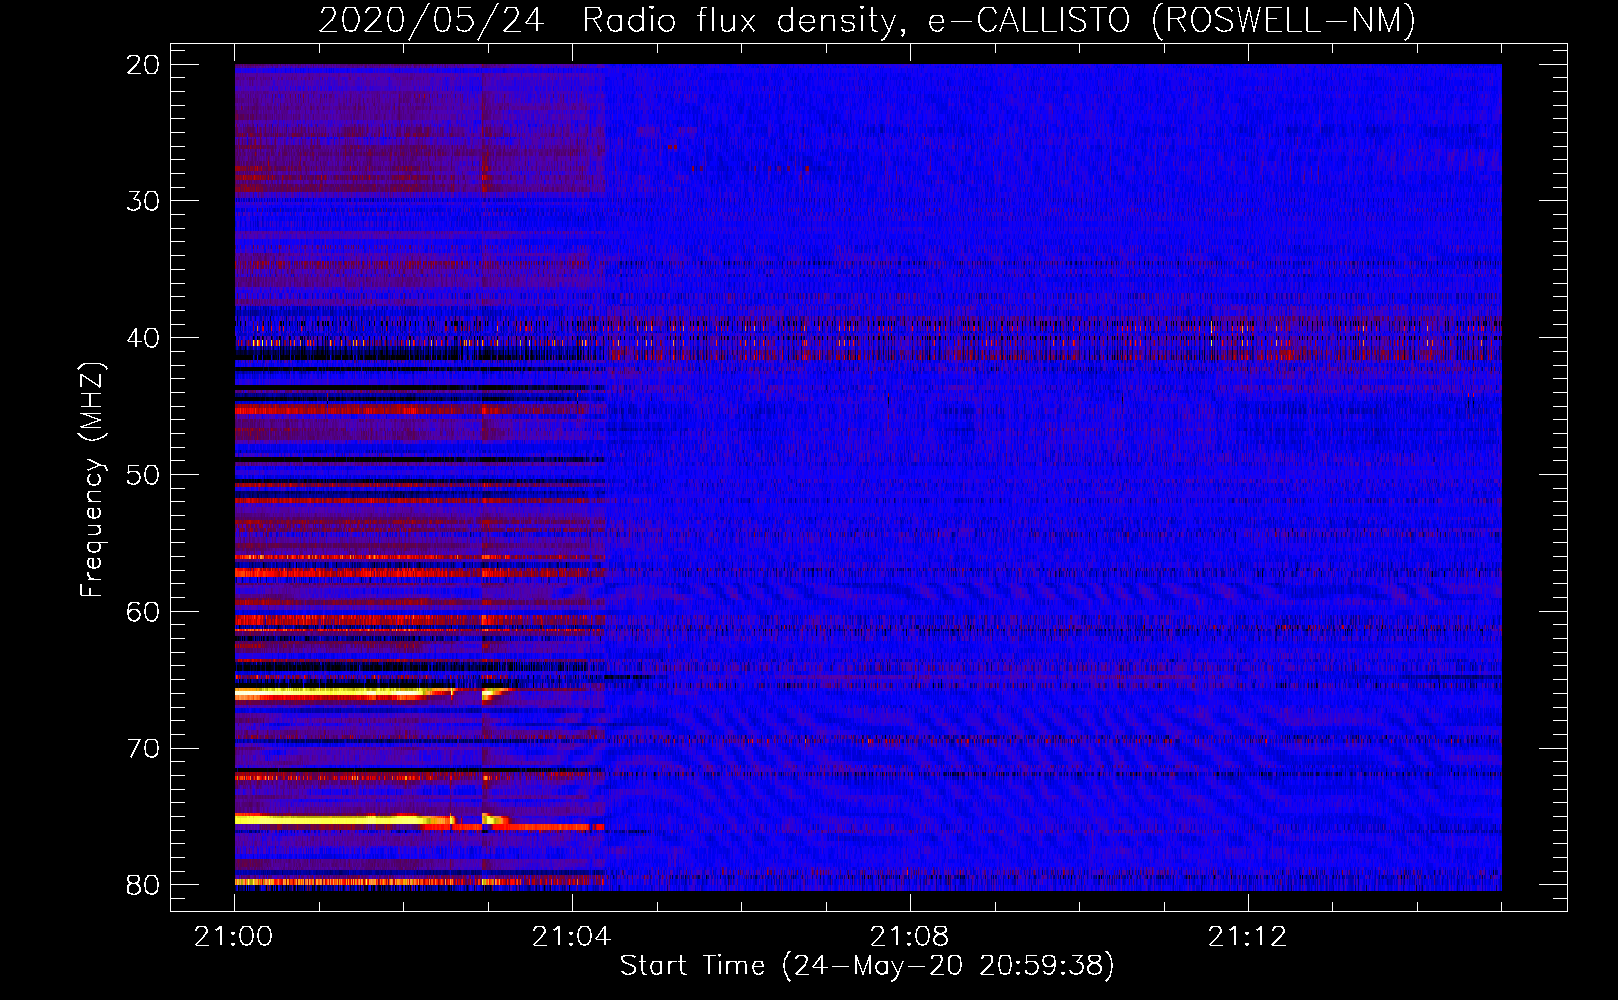The height and width of the screenshot is (1000, 1618).
Task: Click the 'Frequency (MHZ)' axis label
Action: click(x=92, y=480)
